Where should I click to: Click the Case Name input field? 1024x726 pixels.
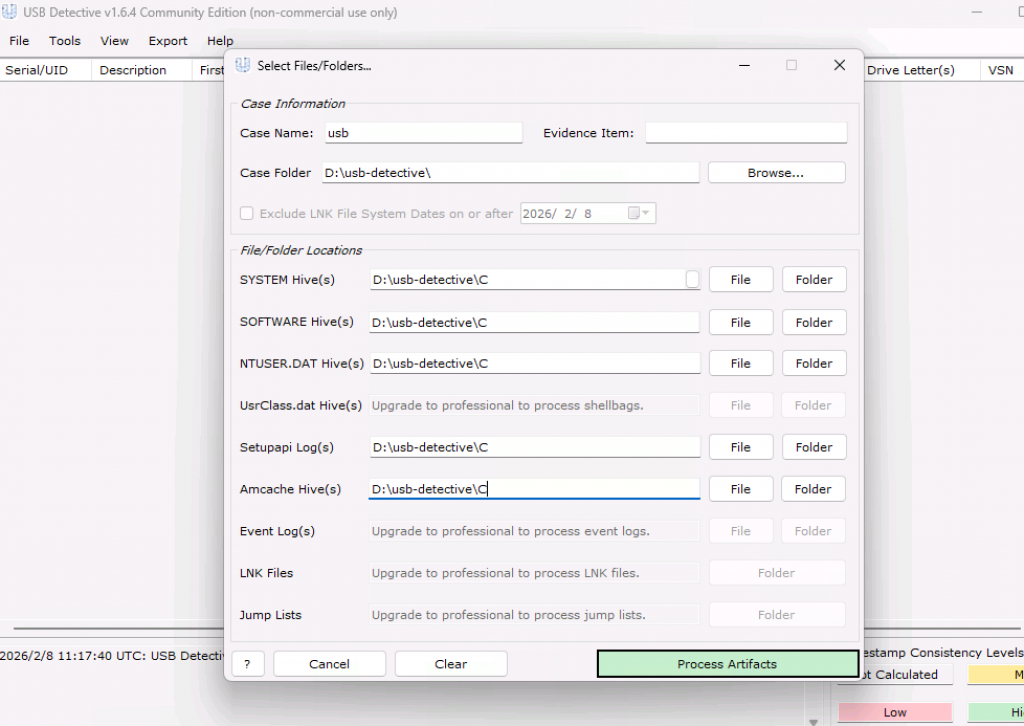[422, 133]
